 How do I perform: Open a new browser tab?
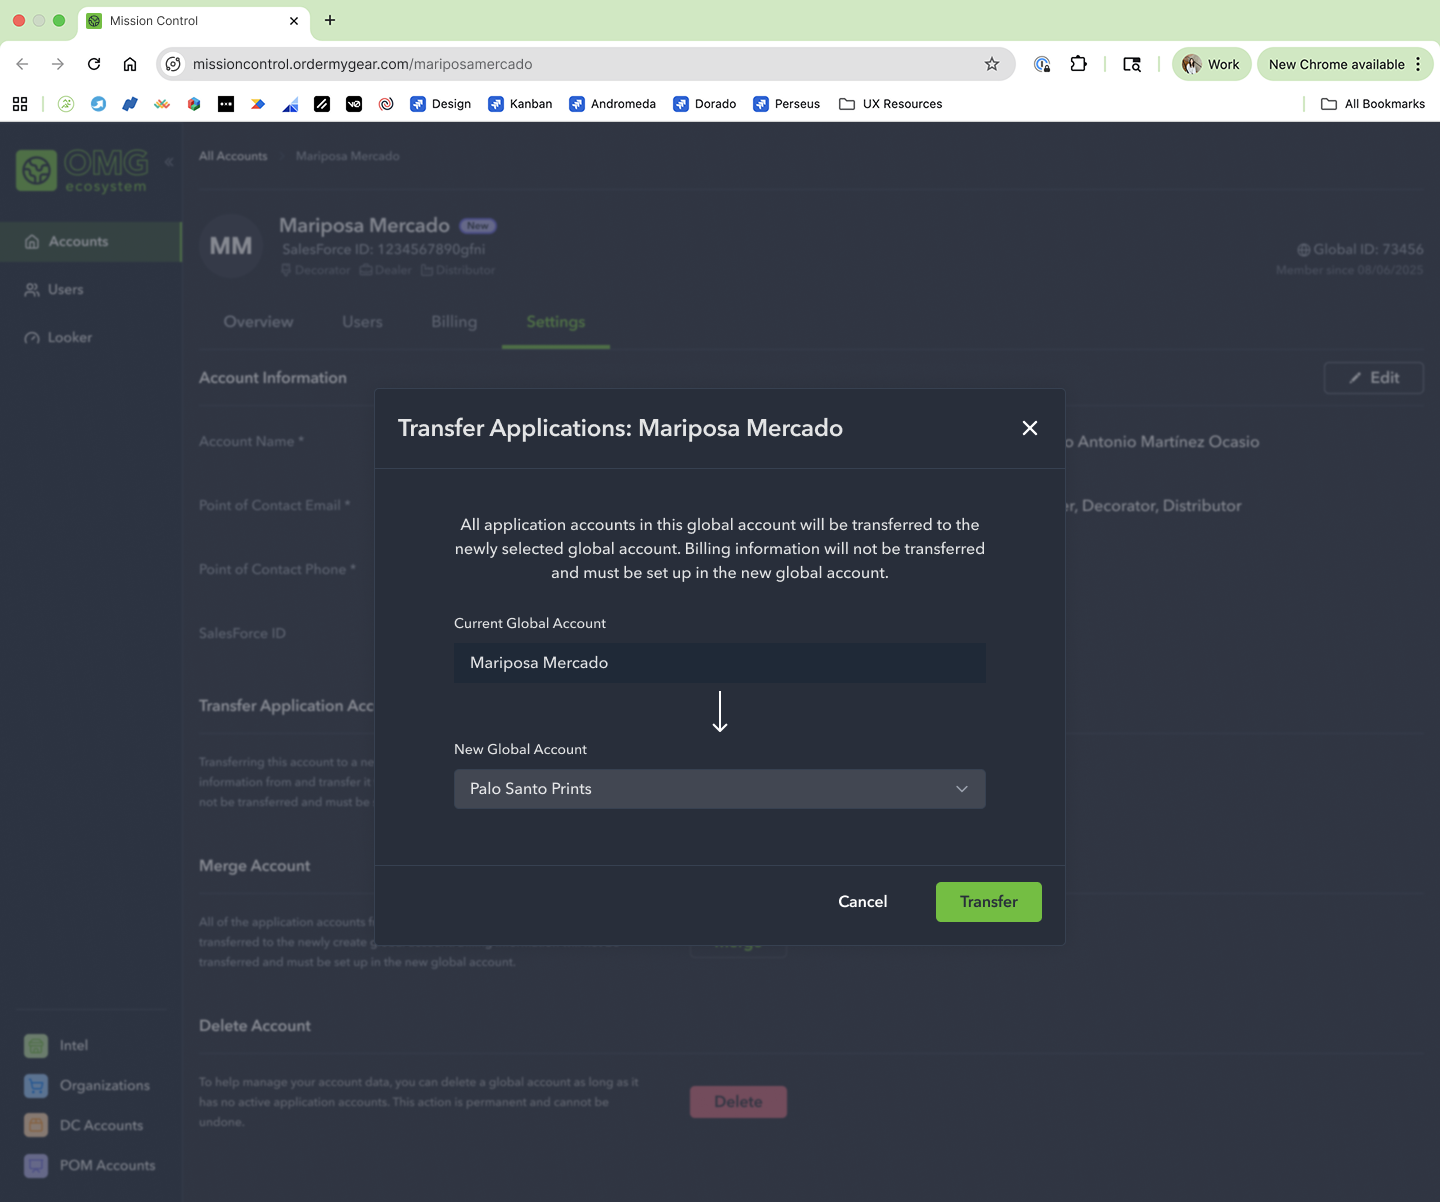pos(330,20)
